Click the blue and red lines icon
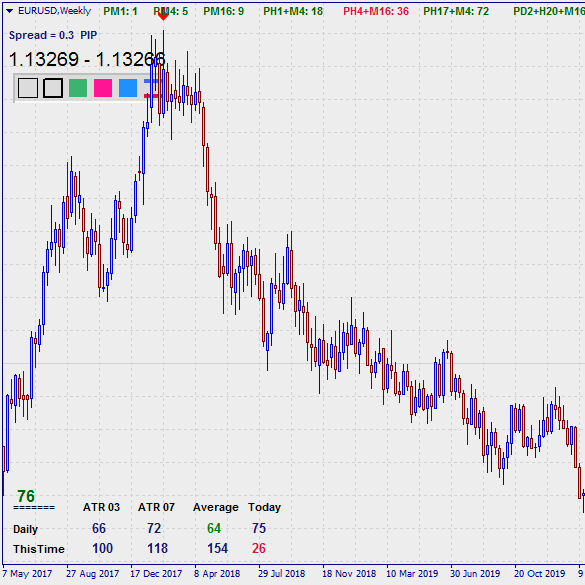This screenshot has height=585, width=585. coord(151,88)
